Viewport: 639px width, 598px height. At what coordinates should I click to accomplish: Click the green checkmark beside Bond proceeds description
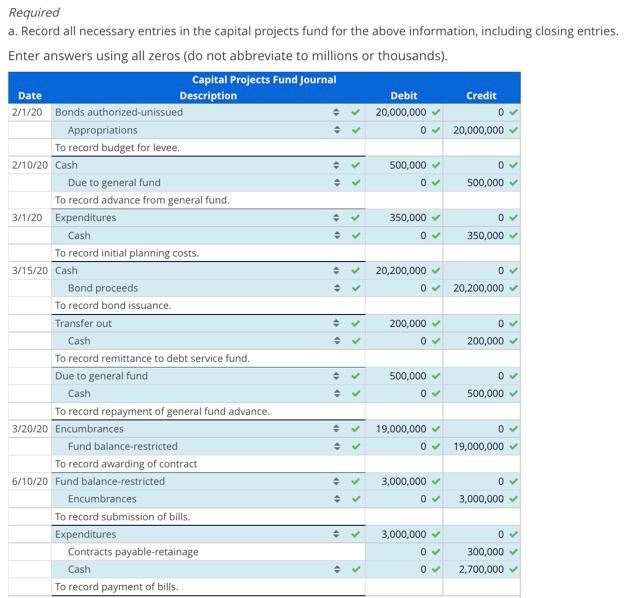(x=356, y=288)
